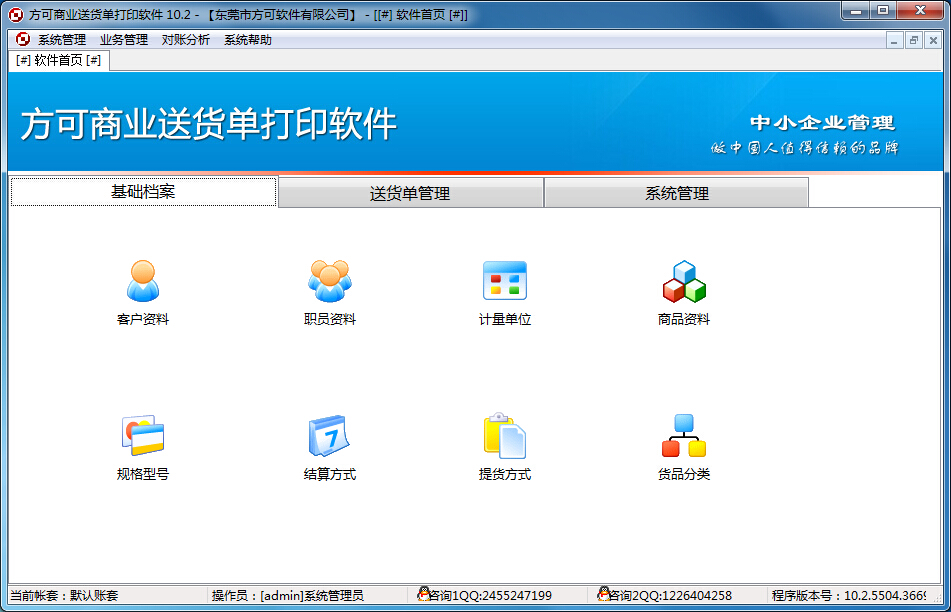The height and width of the screenshot is (612, 951).
Task: Click the 中小企业管理 banner slogan
Action: coord(822,123)
